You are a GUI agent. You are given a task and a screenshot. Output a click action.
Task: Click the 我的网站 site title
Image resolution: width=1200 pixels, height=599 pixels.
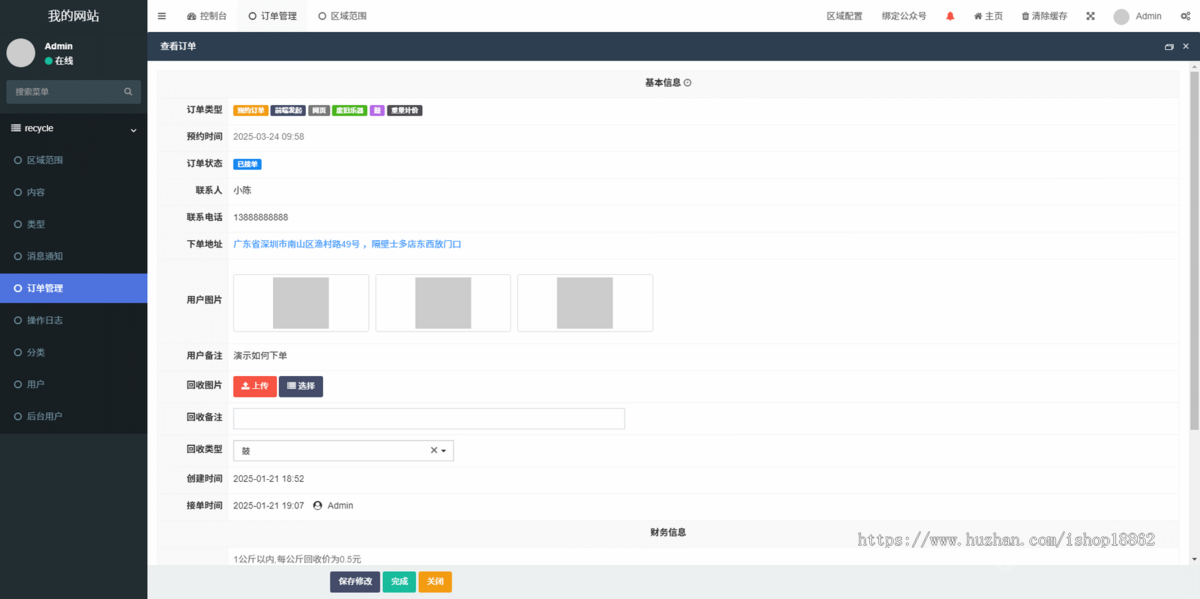pyautogui.click(x=73, y=16)
